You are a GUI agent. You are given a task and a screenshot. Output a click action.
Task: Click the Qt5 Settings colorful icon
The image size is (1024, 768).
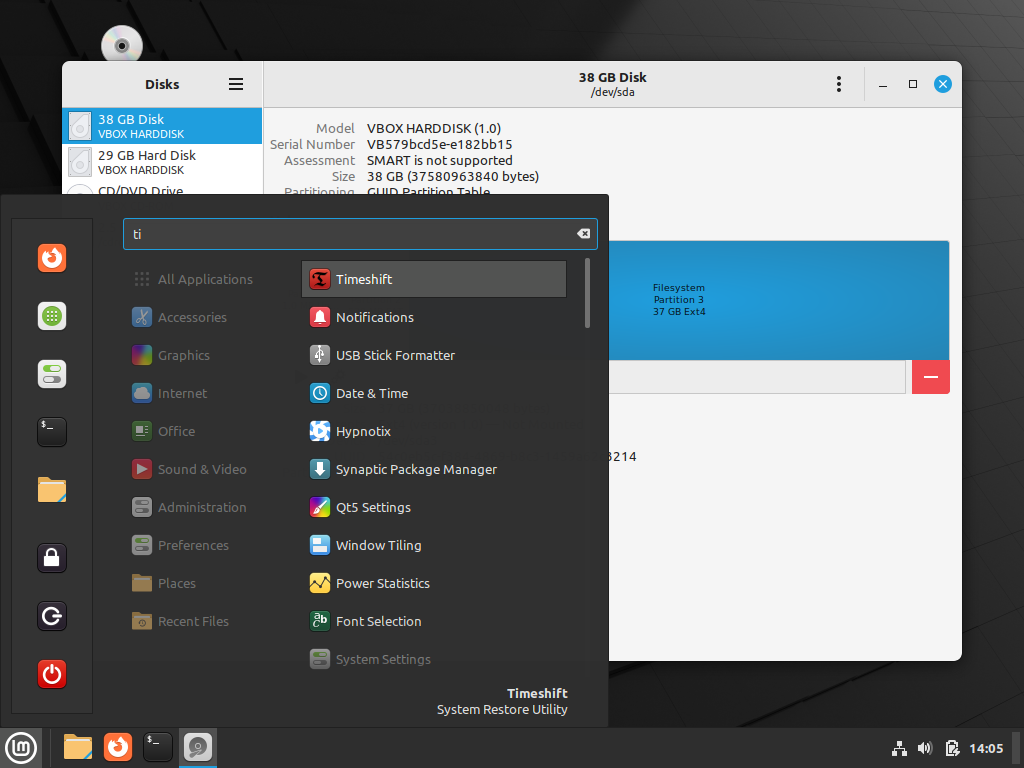tap(319, 507)
